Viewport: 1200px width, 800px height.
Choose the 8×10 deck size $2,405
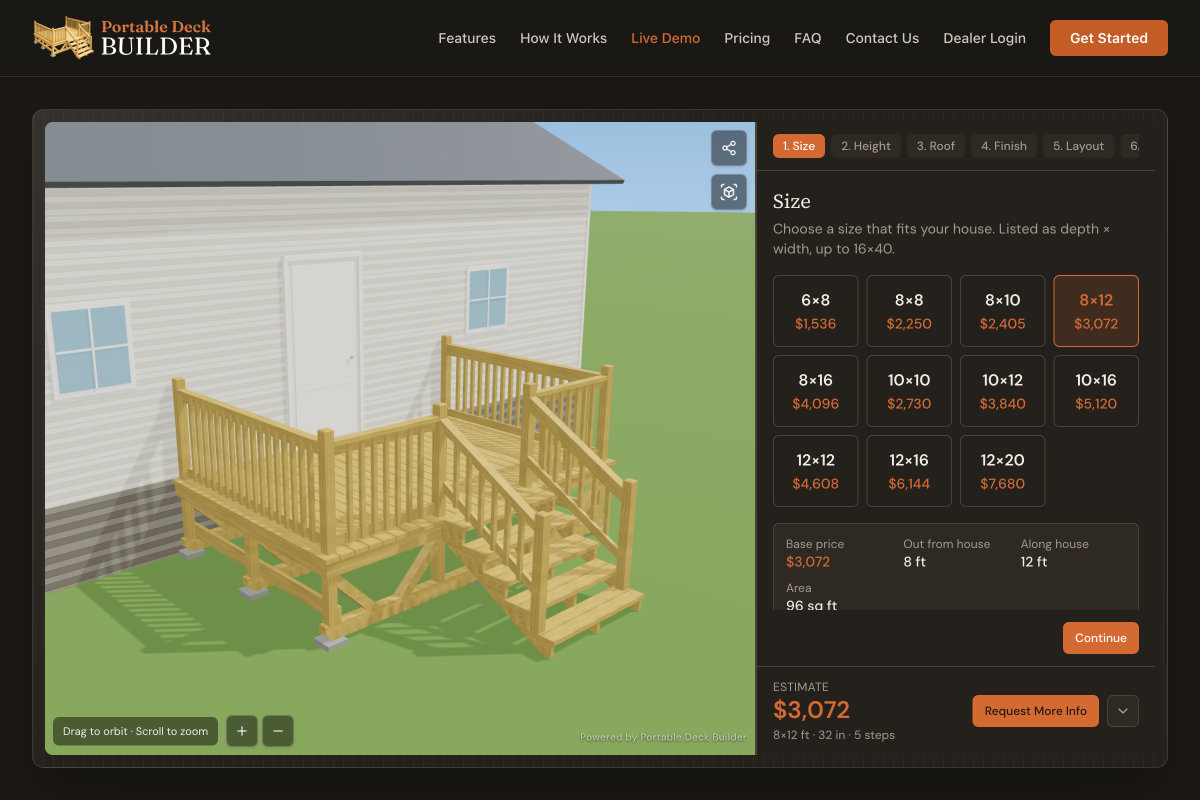click(x=1002, y=311)
